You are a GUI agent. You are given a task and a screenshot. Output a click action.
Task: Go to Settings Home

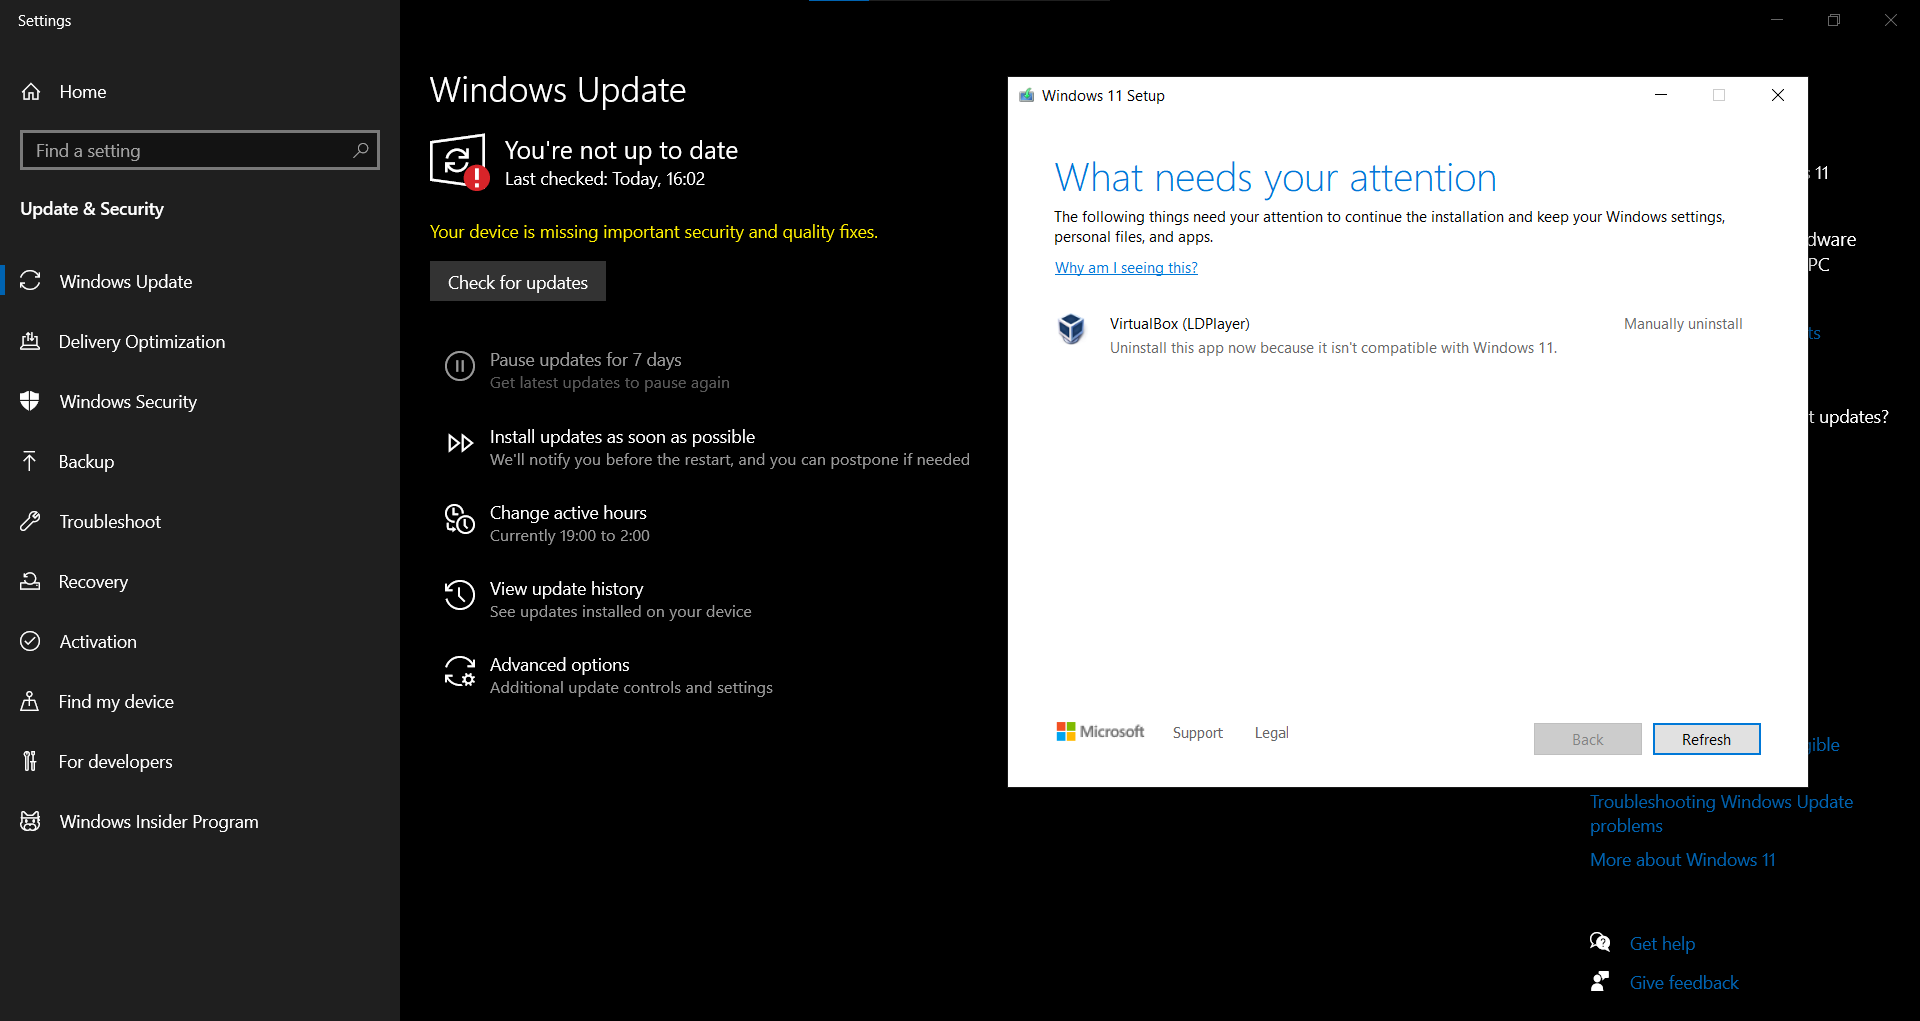click(x=200, y=92)
